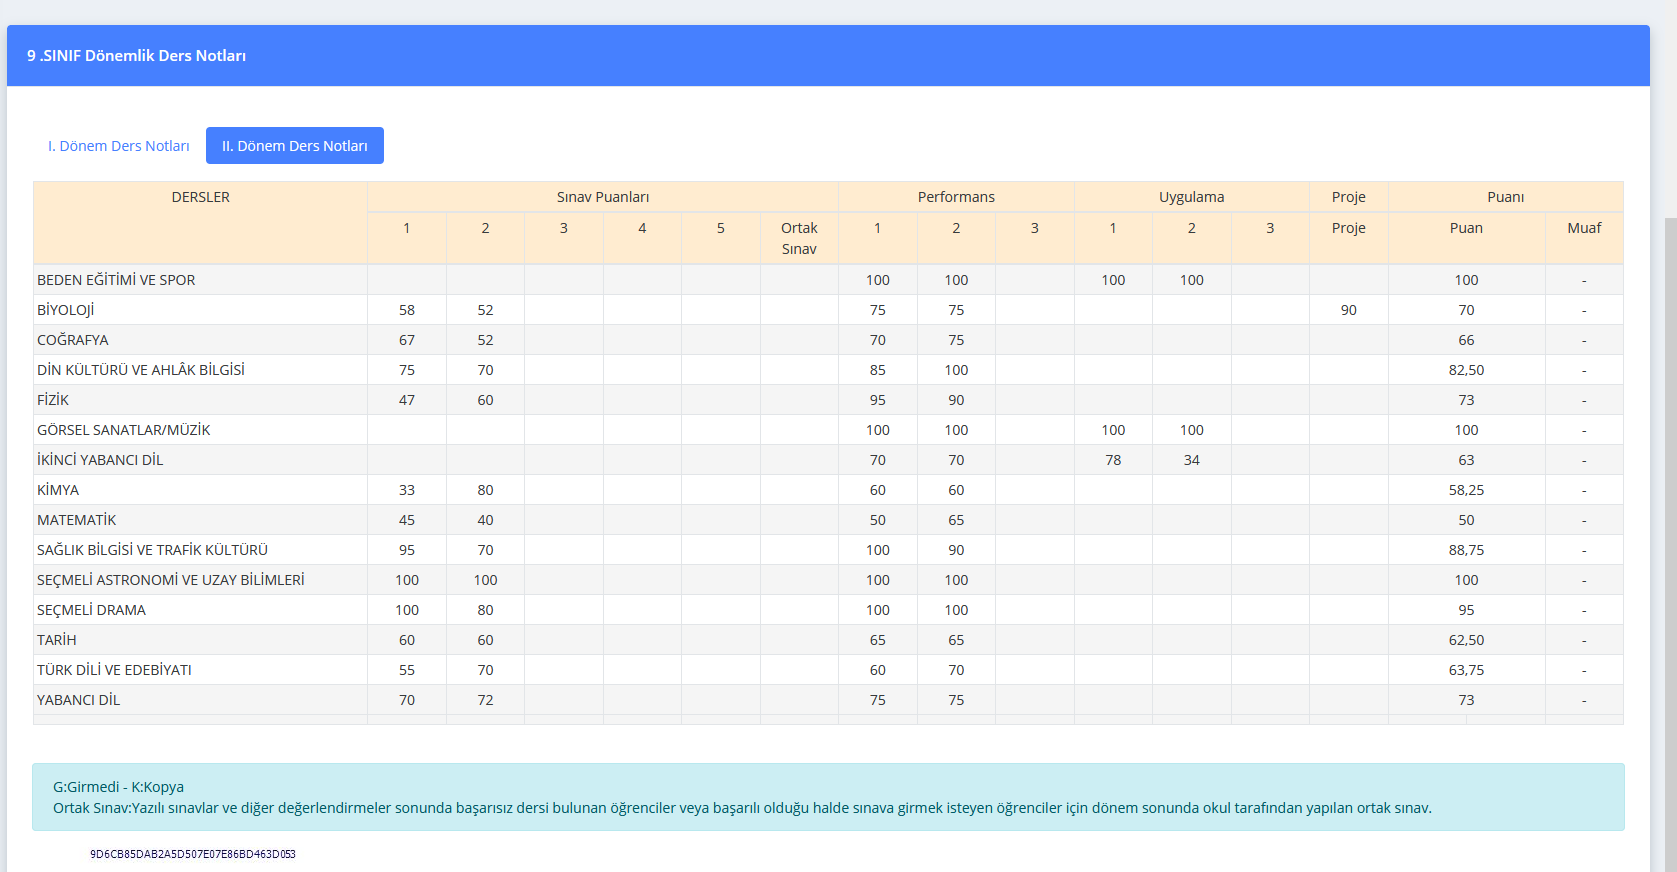
Task: Select the COĞRAFYA course name
Action: click(x=73, y=340)
